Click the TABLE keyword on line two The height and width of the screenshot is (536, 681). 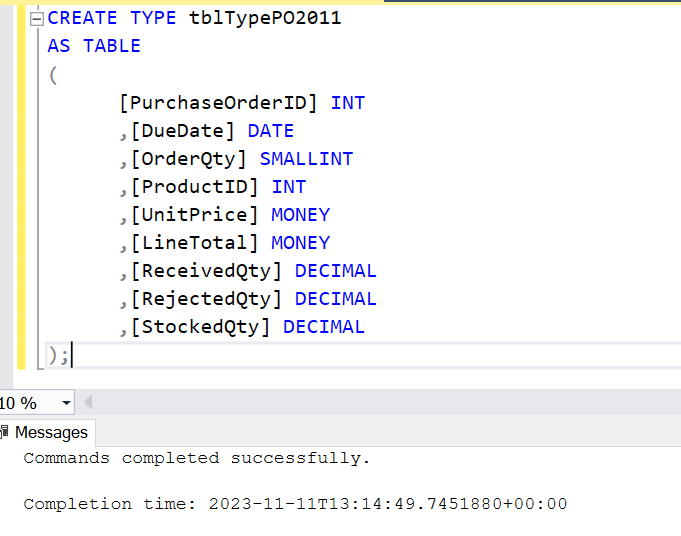point(111,46)
